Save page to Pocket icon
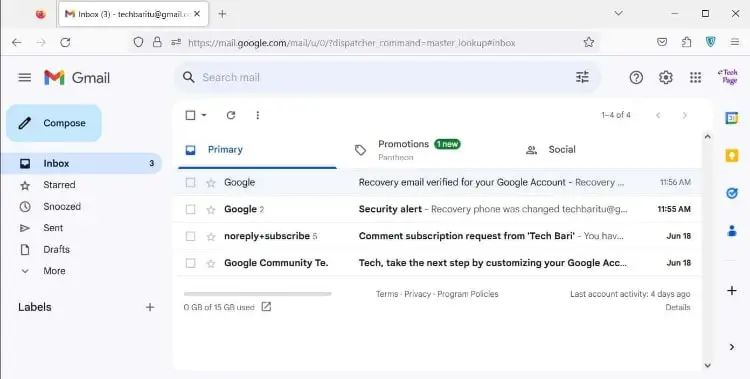Viewport: 750px width, 379px height. [662, 42]
